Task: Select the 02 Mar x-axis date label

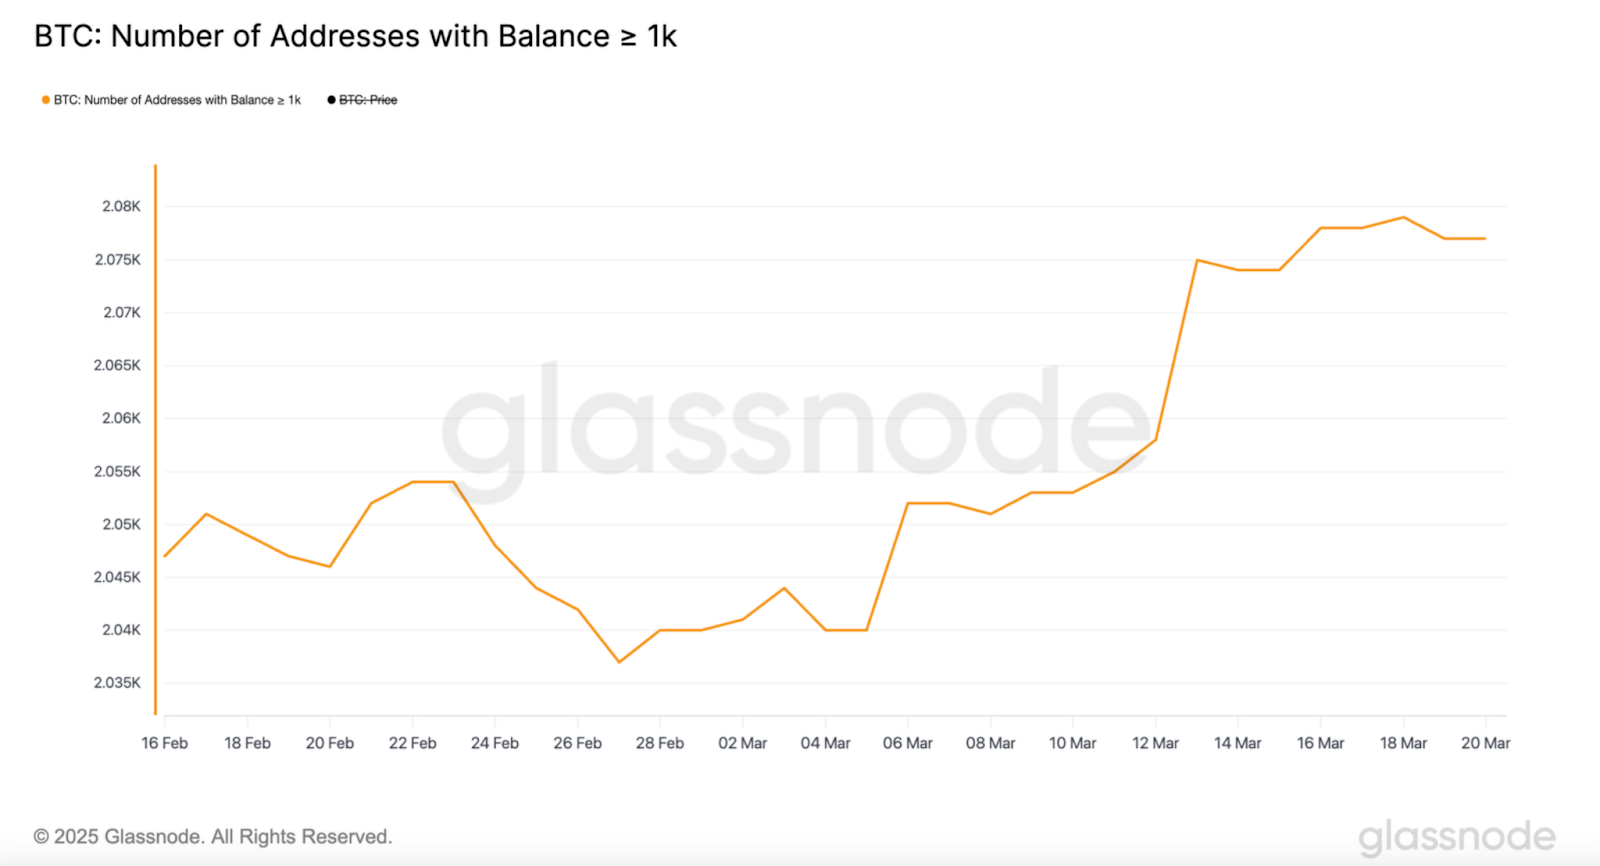Action: tap(742, 743)
